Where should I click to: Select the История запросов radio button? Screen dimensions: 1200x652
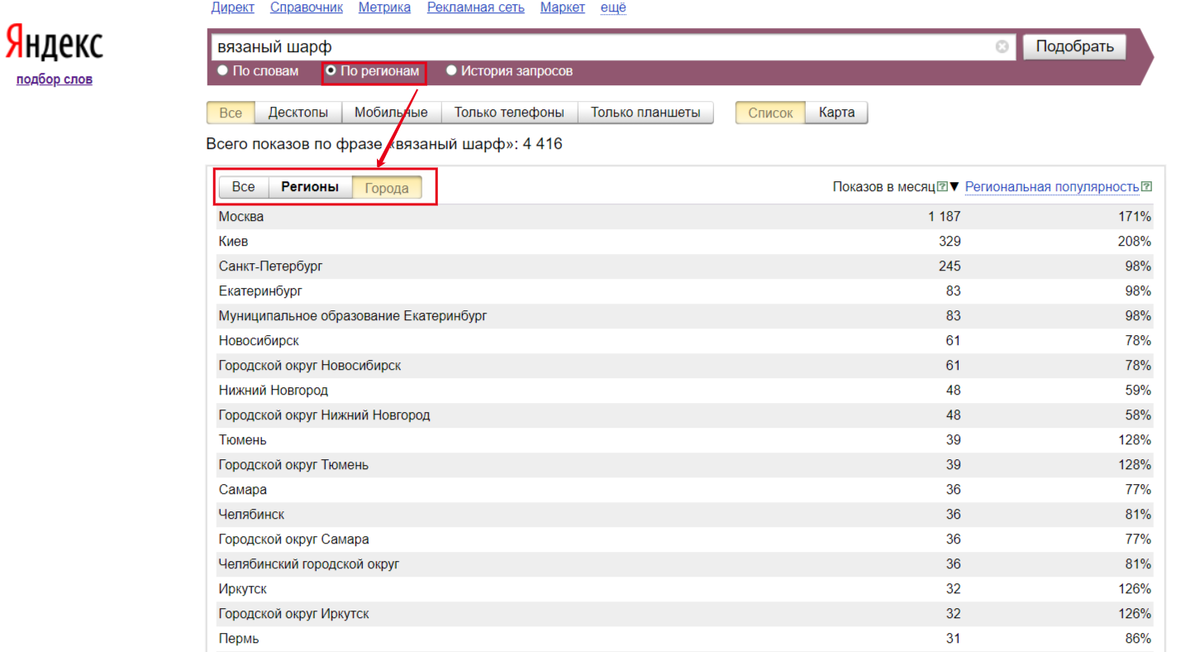[451, 71]
